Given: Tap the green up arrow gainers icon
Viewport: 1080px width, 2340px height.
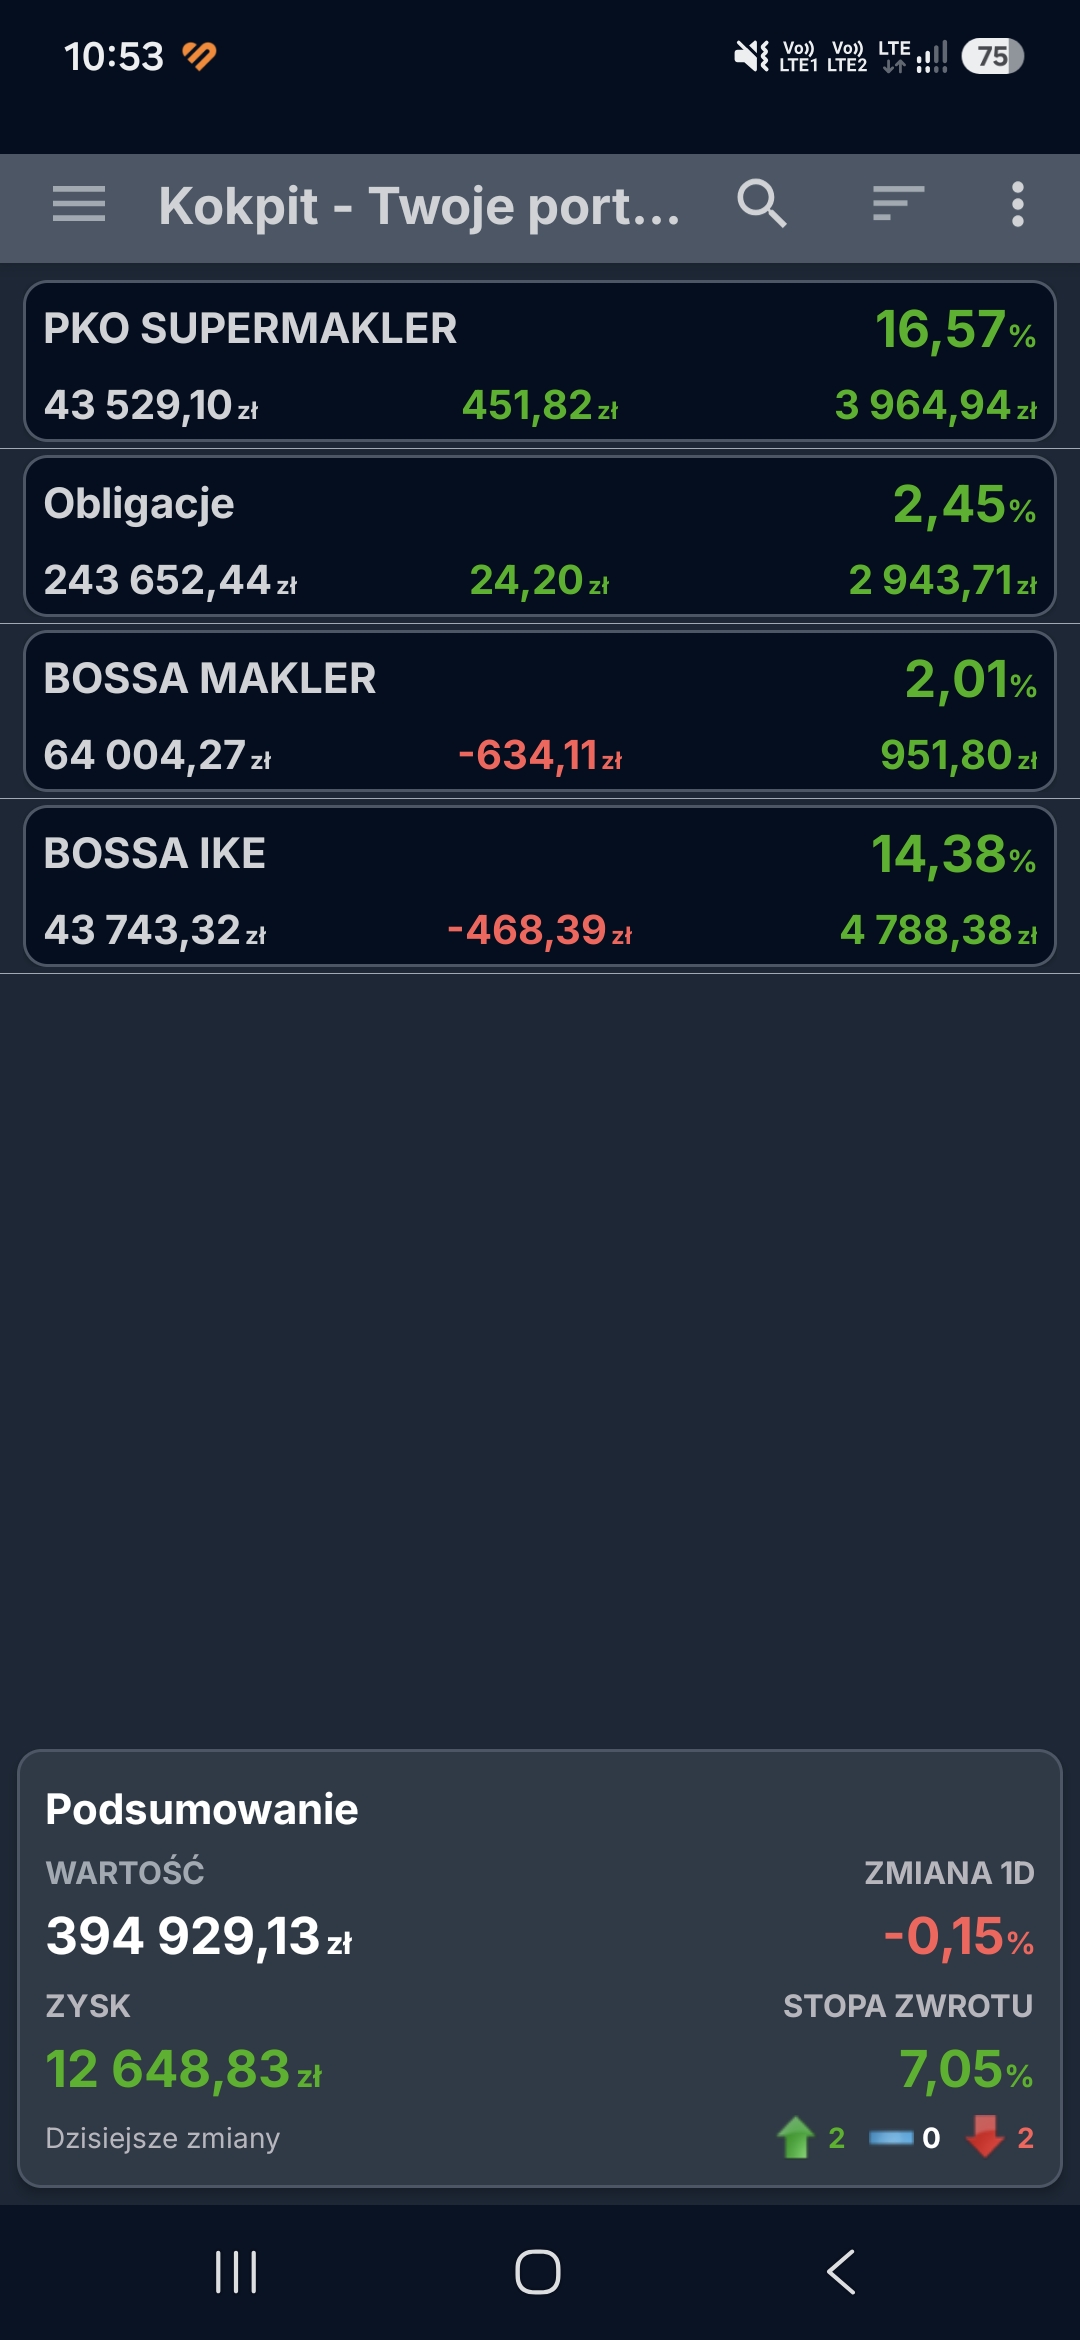Looking at the screenshot, I should coord(796,2137).
